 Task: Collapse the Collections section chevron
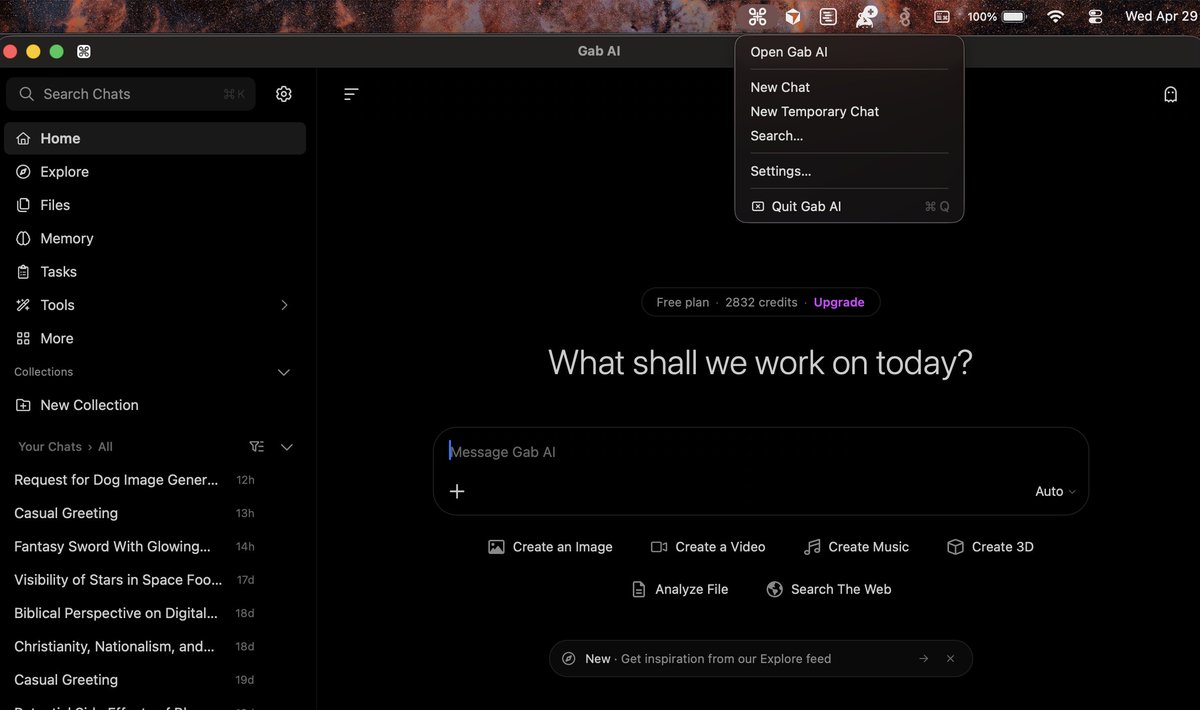pos(284,372)
